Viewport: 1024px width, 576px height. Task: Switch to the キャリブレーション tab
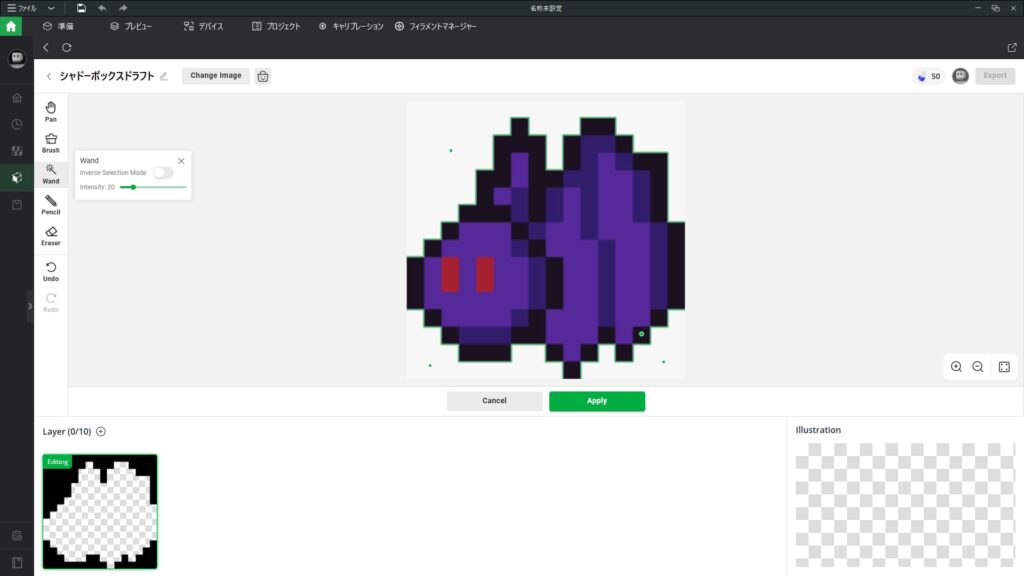point(351,27)
